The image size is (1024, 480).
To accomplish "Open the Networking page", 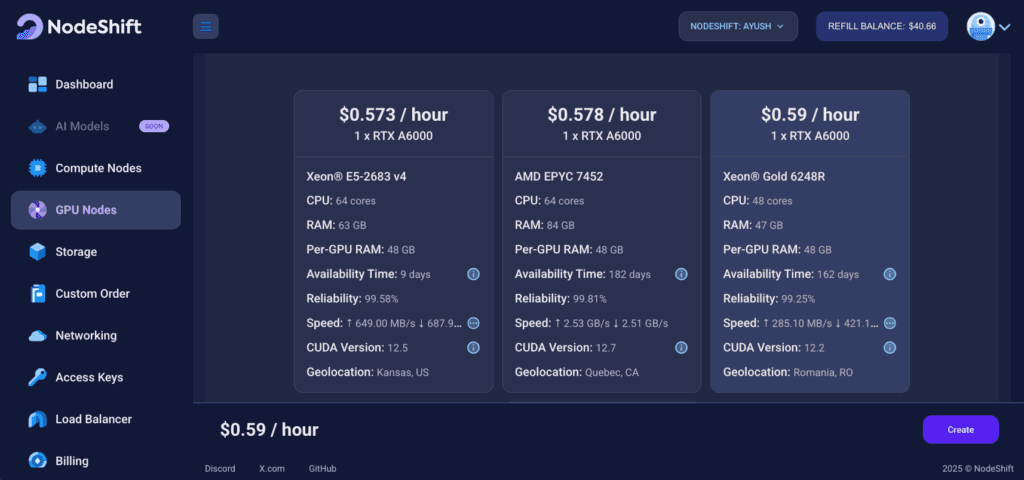I will 96,335.
